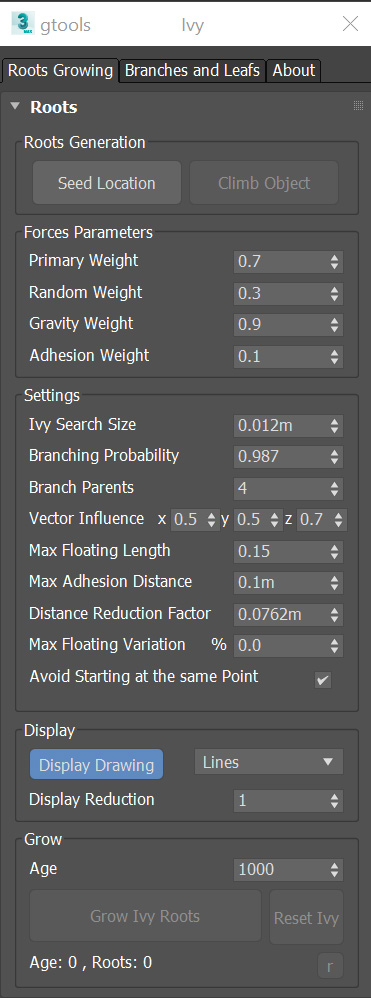
Task: Toggle Avoid Starting at the same Point checkbox
Action: pos(323,680)
